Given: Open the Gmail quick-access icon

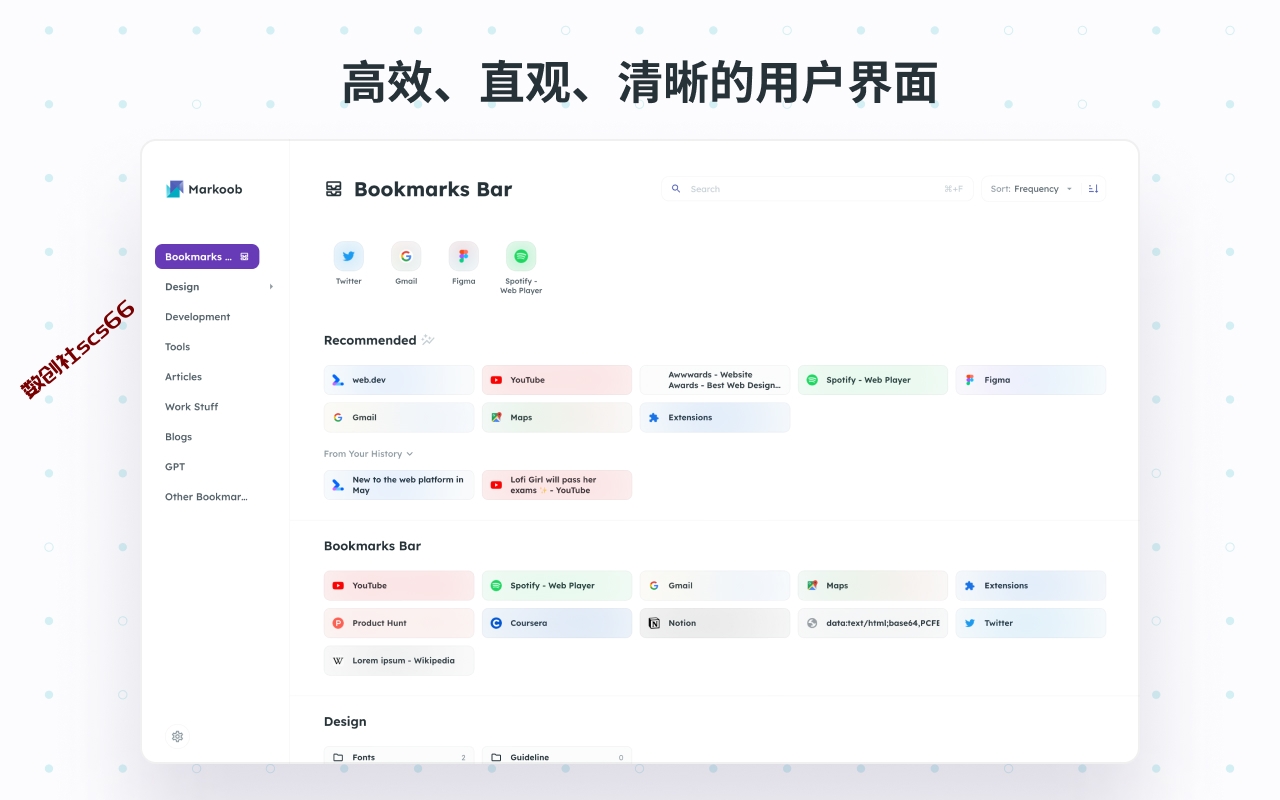Looking at the screenshot, I should click(x=406, y=256).
